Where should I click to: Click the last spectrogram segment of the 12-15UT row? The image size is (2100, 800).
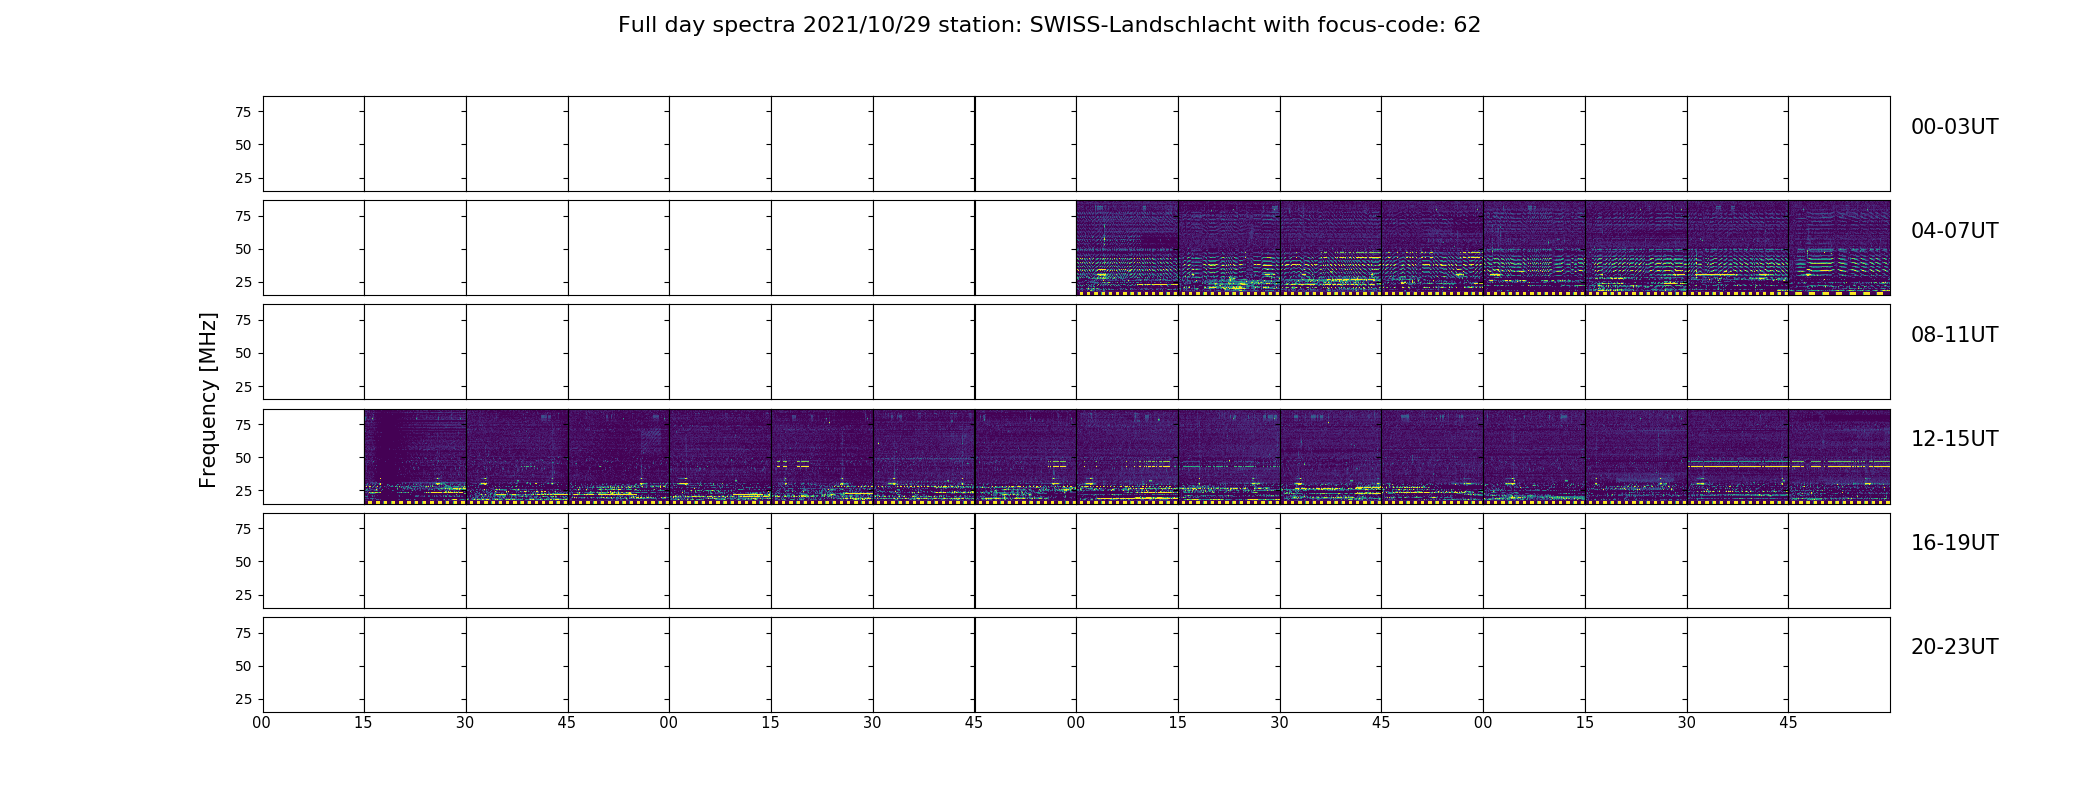[1839, 456]
